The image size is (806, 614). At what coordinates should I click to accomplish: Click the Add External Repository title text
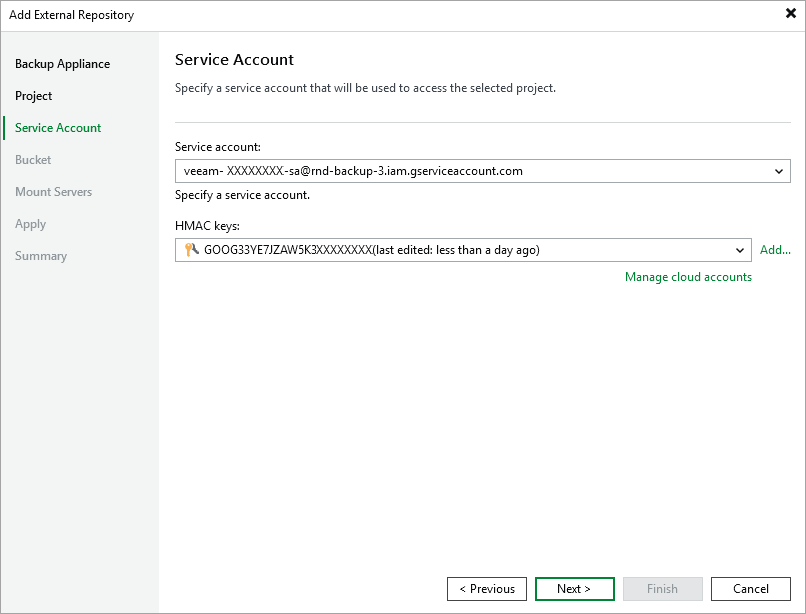[x=71, y=15]
